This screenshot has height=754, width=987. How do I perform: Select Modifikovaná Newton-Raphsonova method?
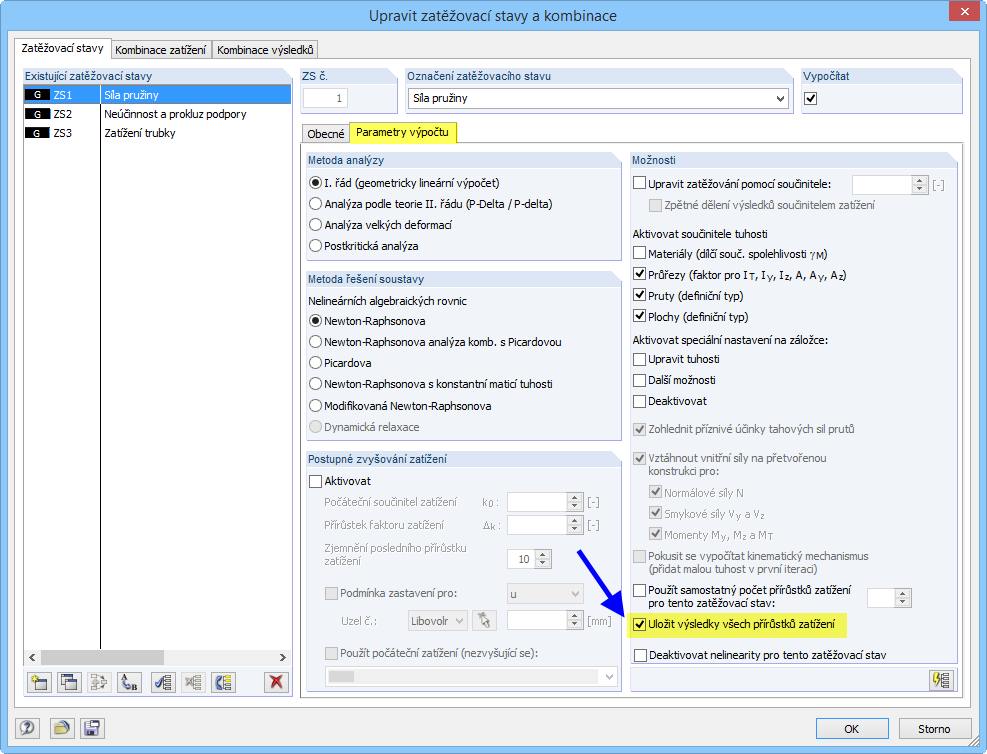click(x=315, y=405)
